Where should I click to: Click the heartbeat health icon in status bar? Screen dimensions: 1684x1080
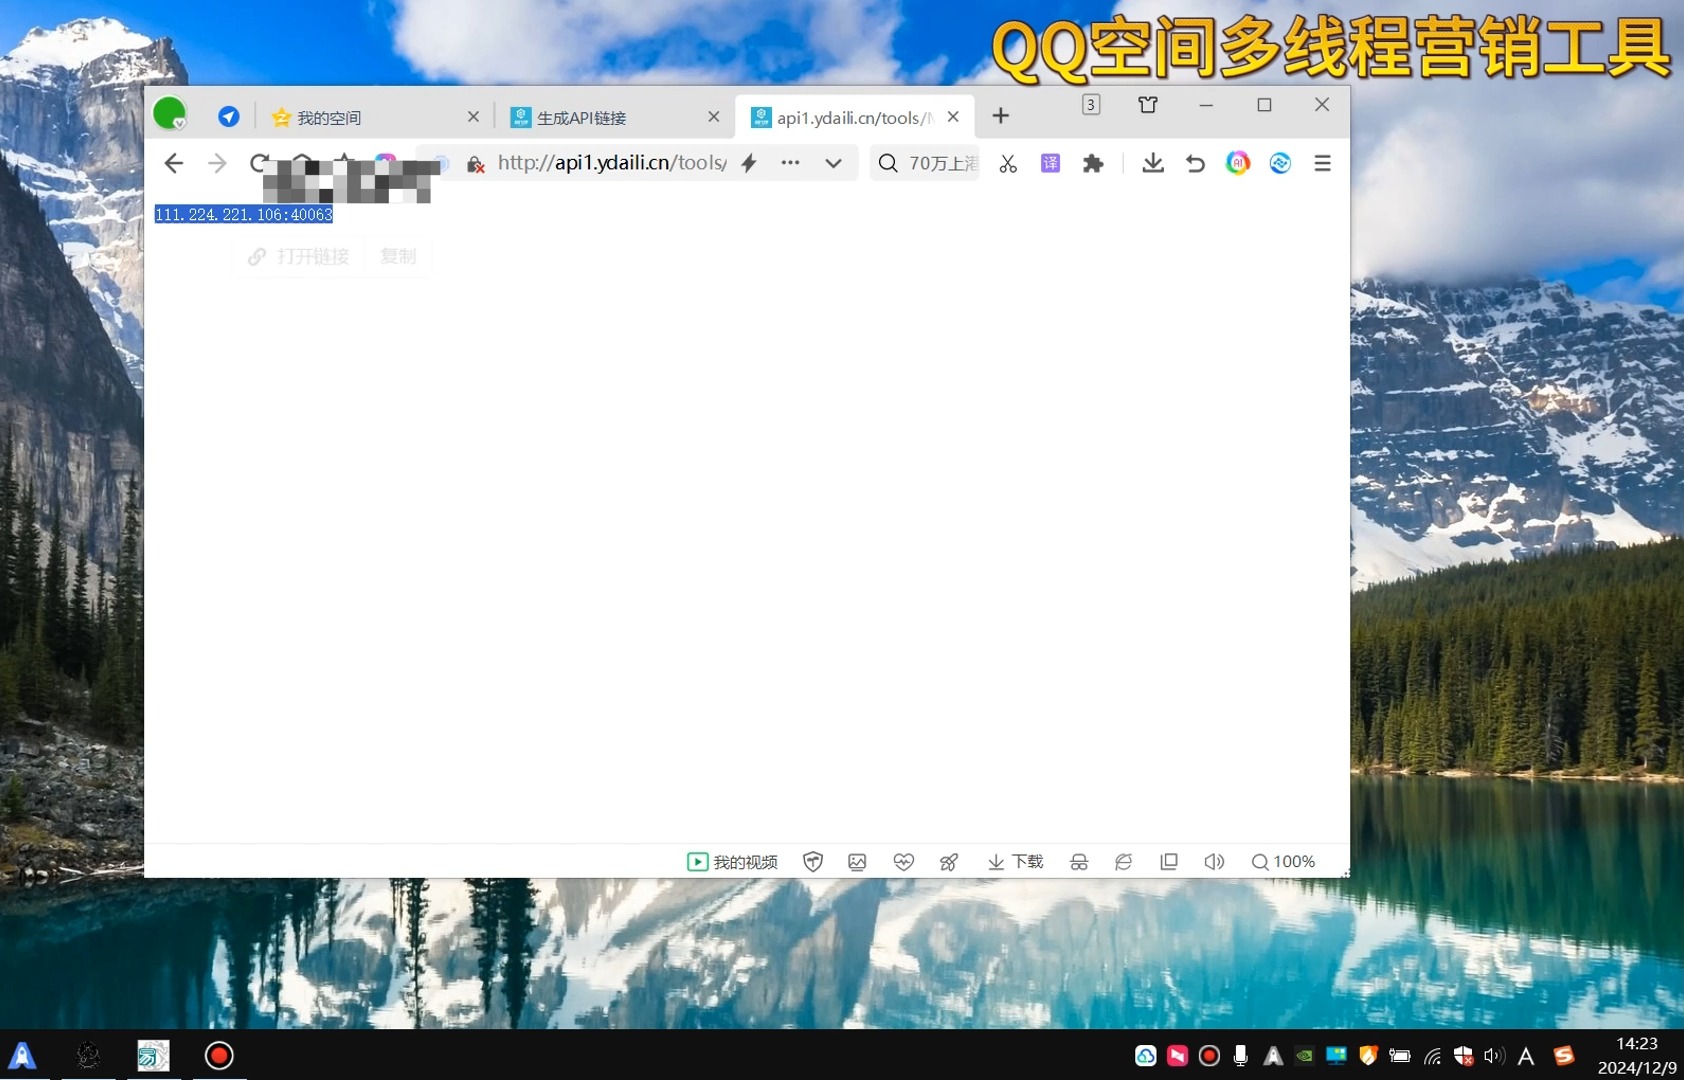click(x=904, y=862)
